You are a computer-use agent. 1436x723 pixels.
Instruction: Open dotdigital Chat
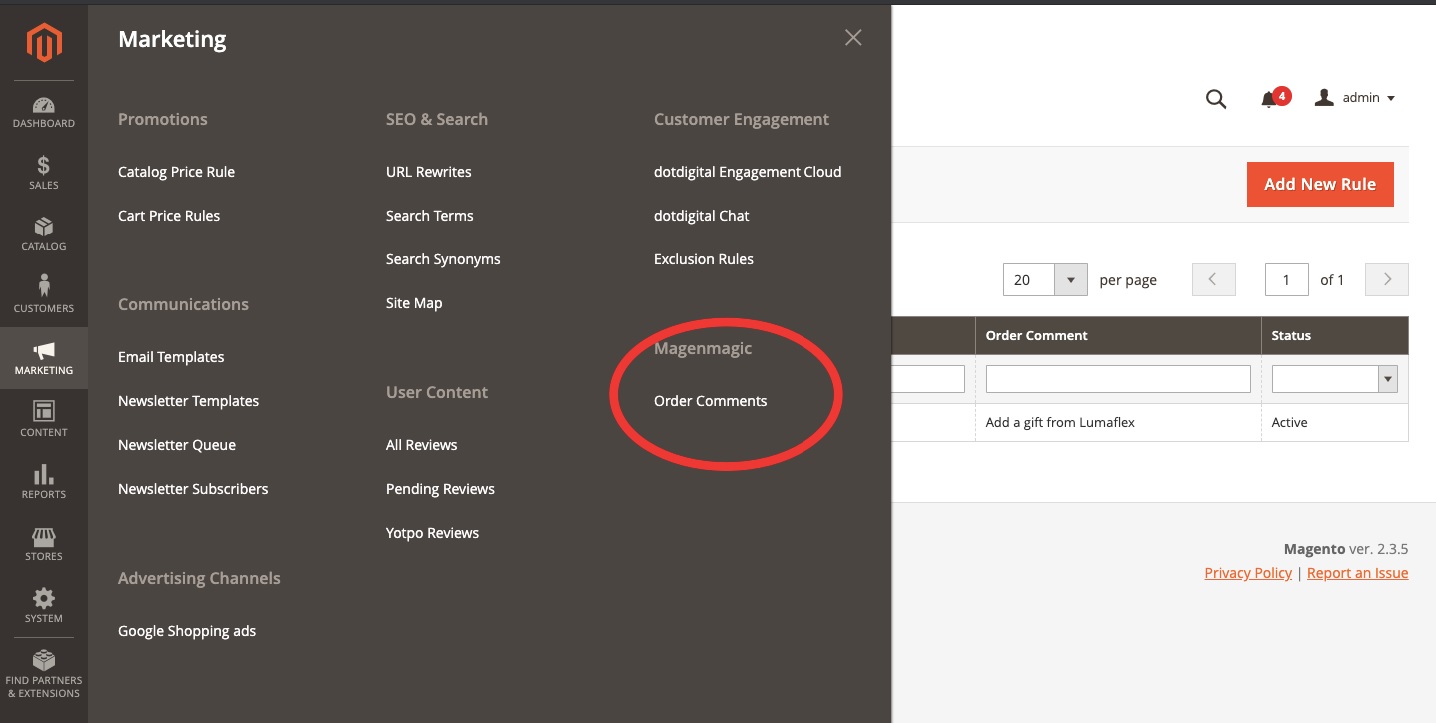click(x=701, y=216)
